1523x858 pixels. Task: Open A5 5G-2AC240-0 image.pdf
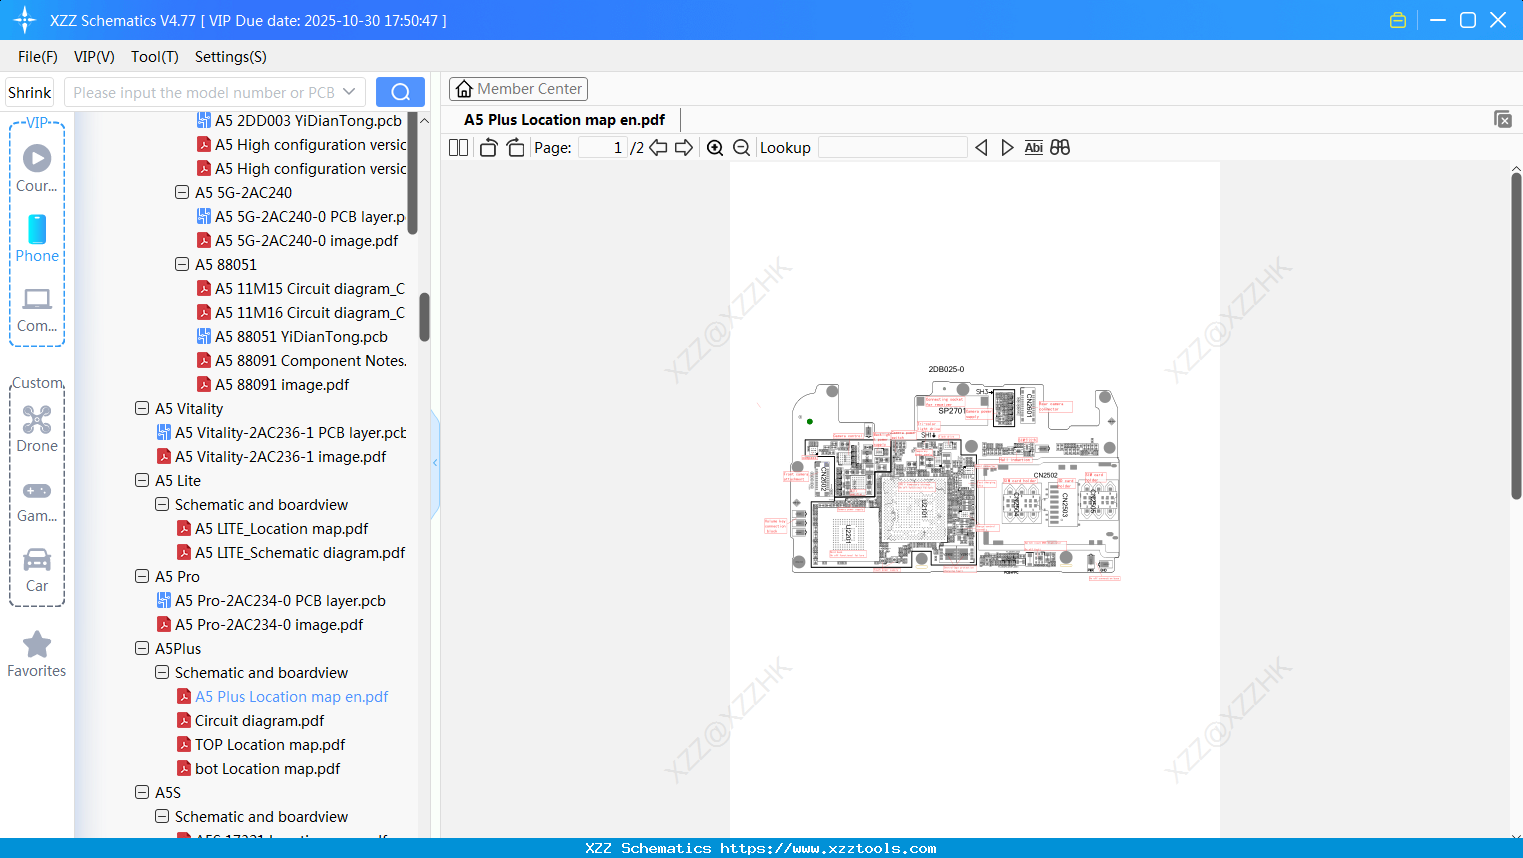(x=298, y=240)
